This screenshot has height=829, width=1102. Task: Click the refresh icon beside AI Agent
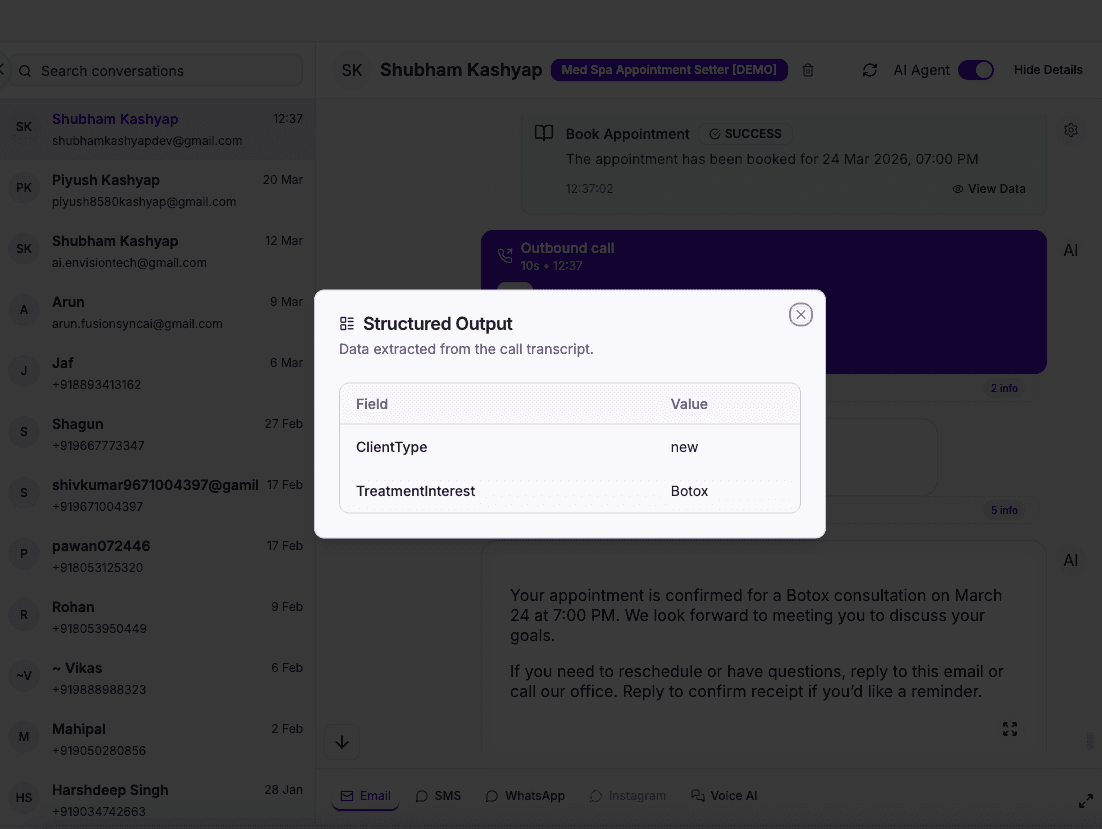pyautogui.click(x=869, y=70)
